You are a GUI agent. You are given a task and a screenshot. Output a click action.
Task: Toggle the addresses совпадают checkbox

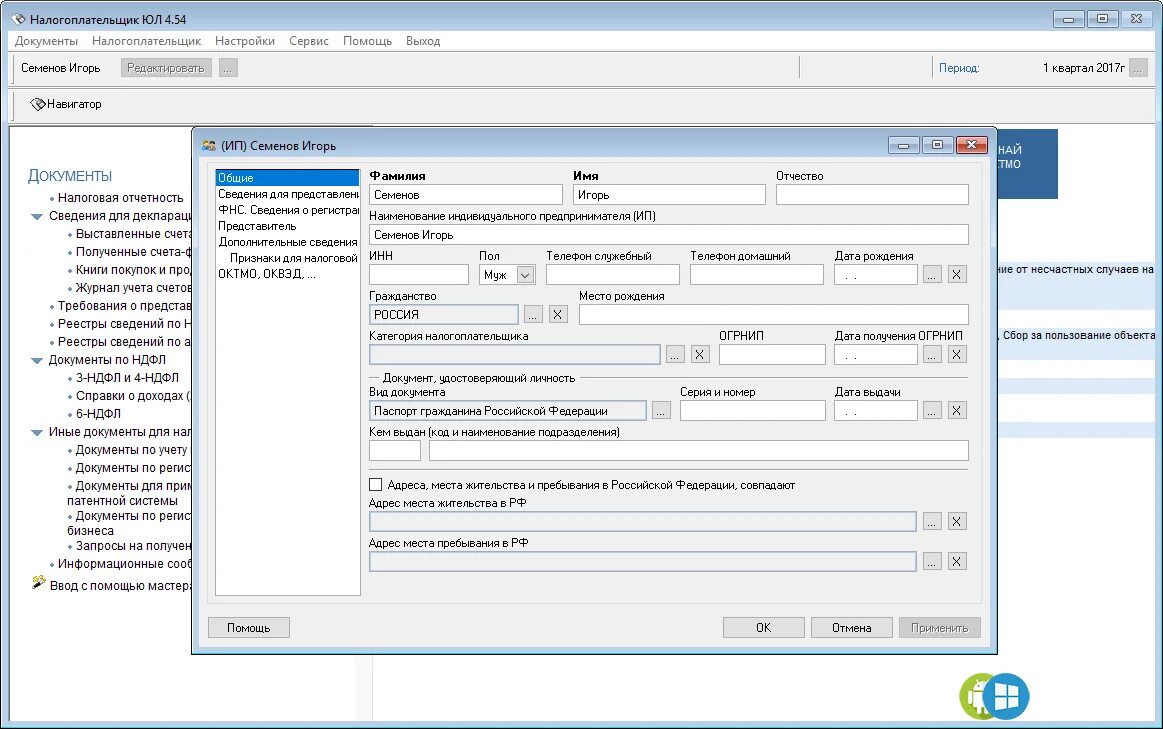tap(375, 484)
